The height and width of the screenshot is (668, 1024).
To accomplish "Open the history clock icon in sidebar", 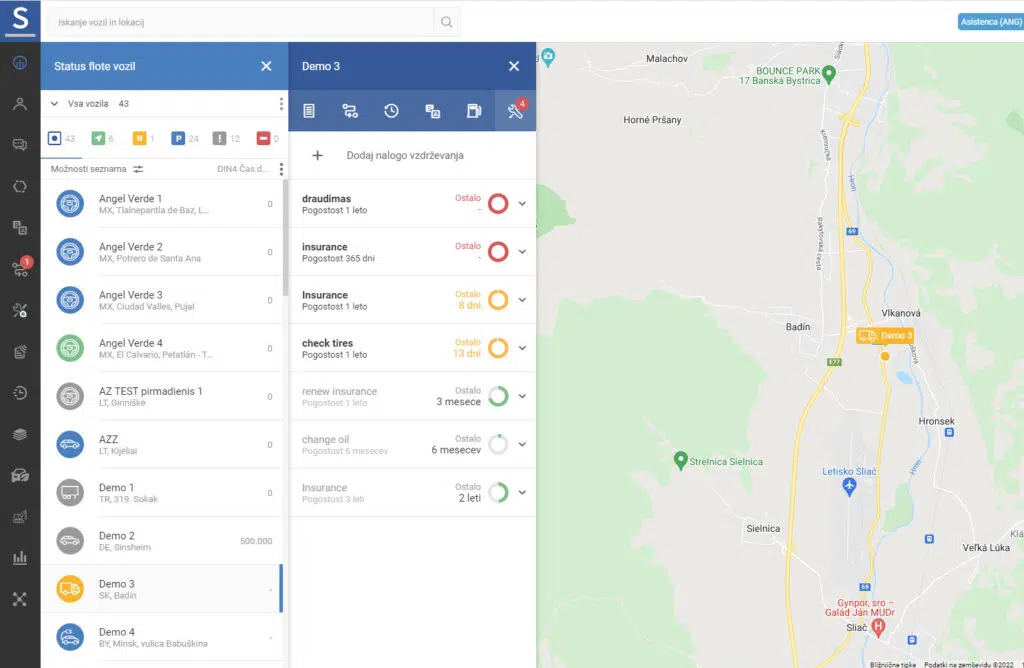I will point(20,392).
